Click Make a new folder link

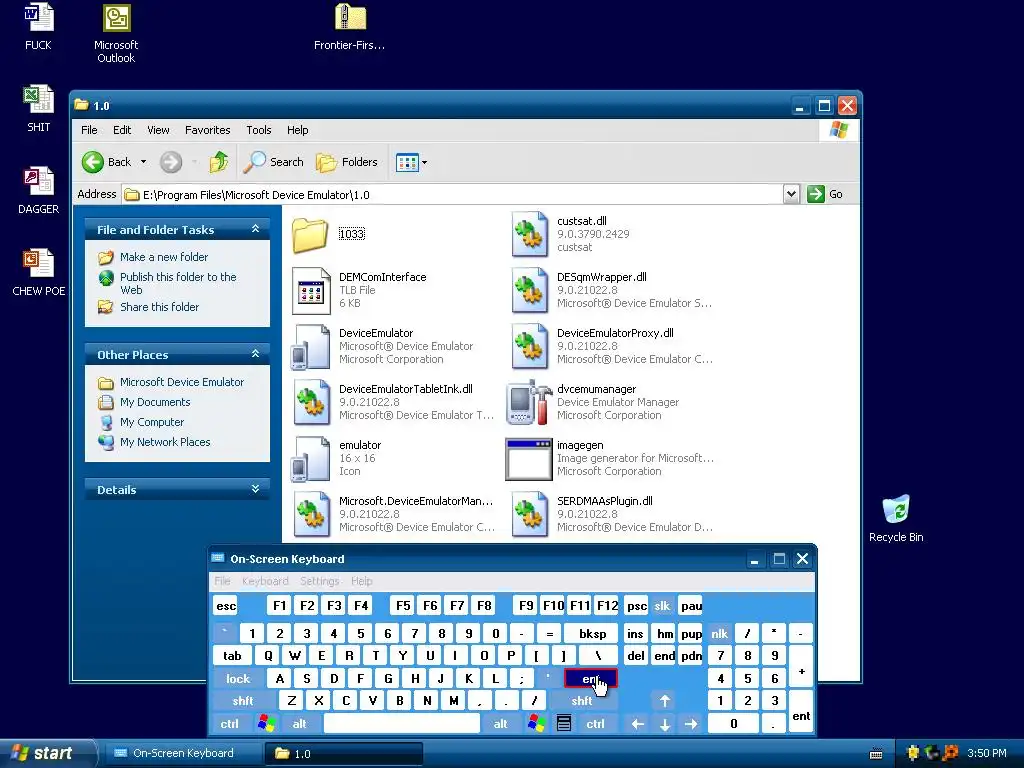coord(164,257)
